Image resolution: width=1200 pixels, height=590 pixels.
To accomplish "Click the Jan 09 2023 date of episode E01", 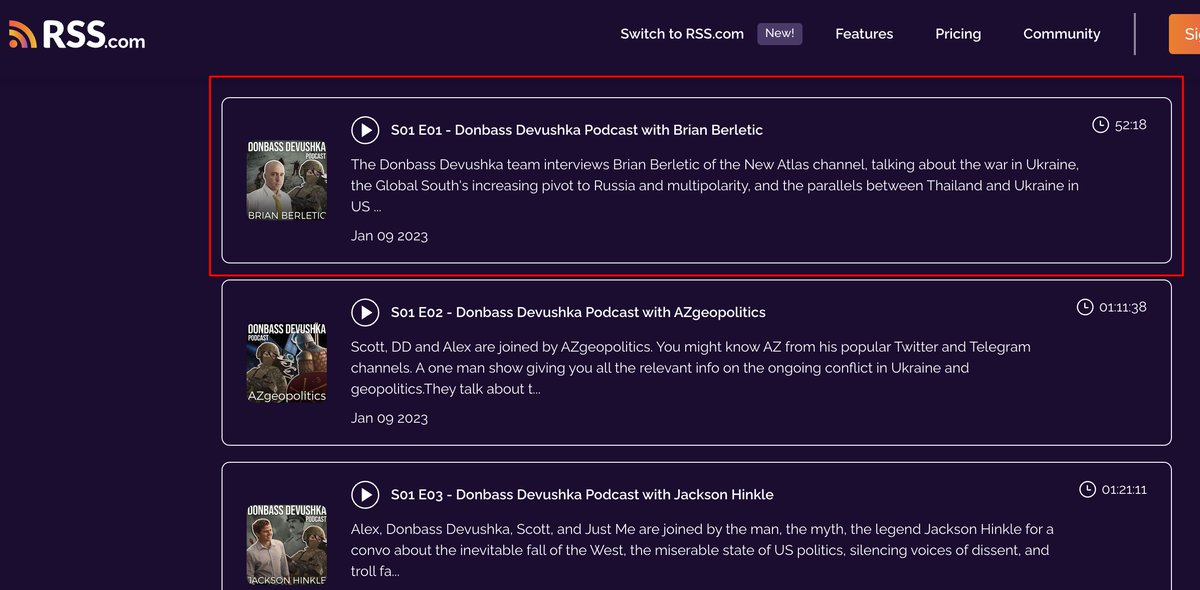I will tap(389, 236).
